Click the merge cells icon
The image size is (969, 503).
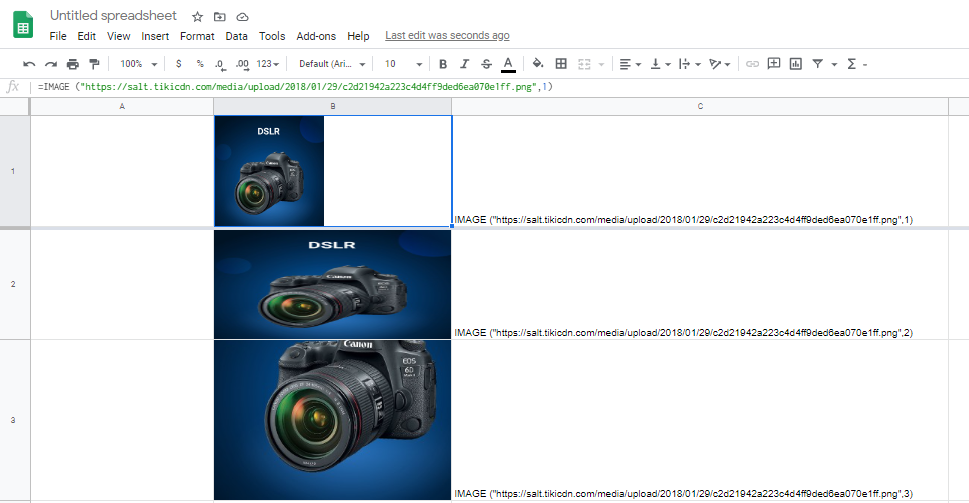584,64
